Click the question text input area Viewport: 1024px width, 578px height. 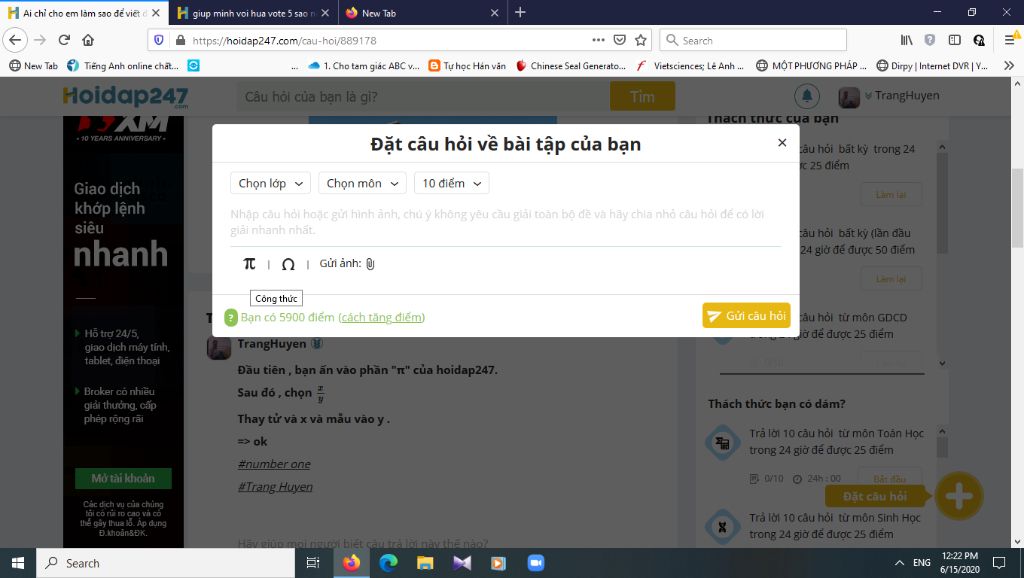click(505, 222)
